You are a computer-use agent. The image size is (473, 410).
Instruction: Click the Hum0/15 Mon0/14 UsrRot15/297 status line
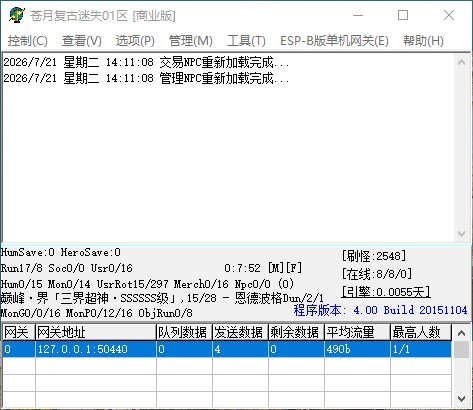pos(147,284)
